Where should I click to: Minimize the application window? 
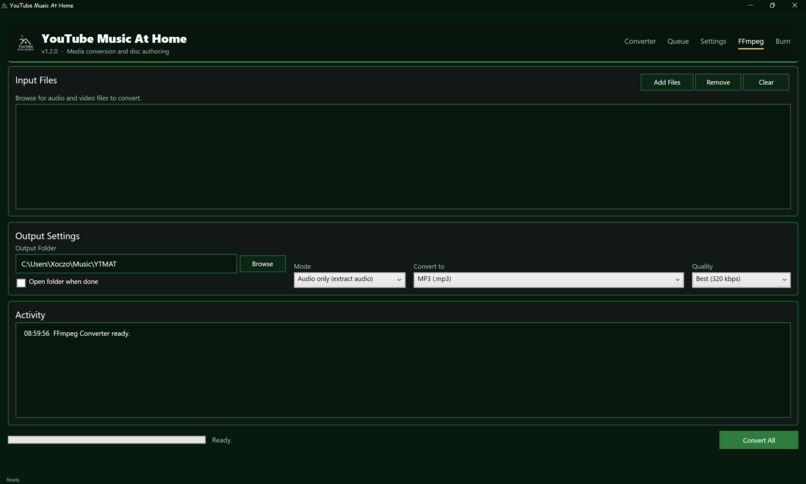(x=750, y=5)
